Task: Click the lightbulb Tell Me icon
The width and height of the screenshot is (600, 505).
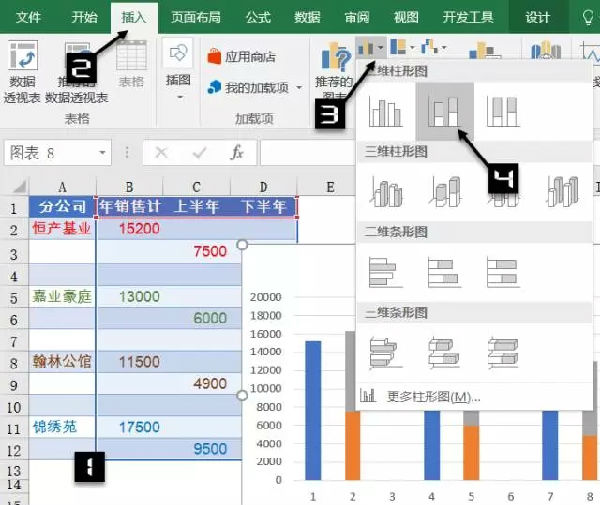Action: point(588,17)
